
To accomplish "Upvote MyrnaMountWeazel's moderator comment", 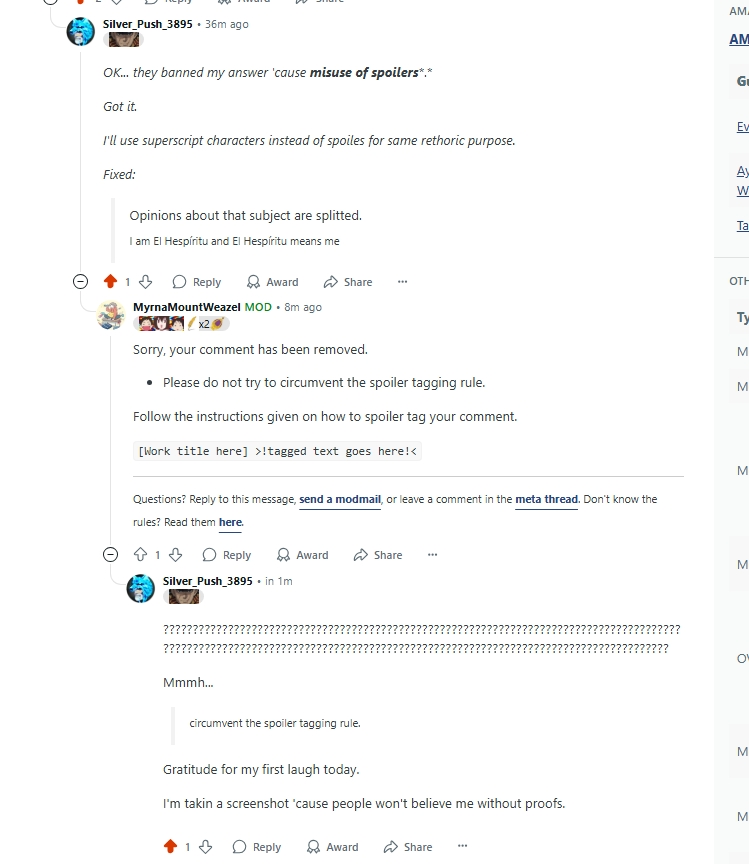I will [141, 554].
